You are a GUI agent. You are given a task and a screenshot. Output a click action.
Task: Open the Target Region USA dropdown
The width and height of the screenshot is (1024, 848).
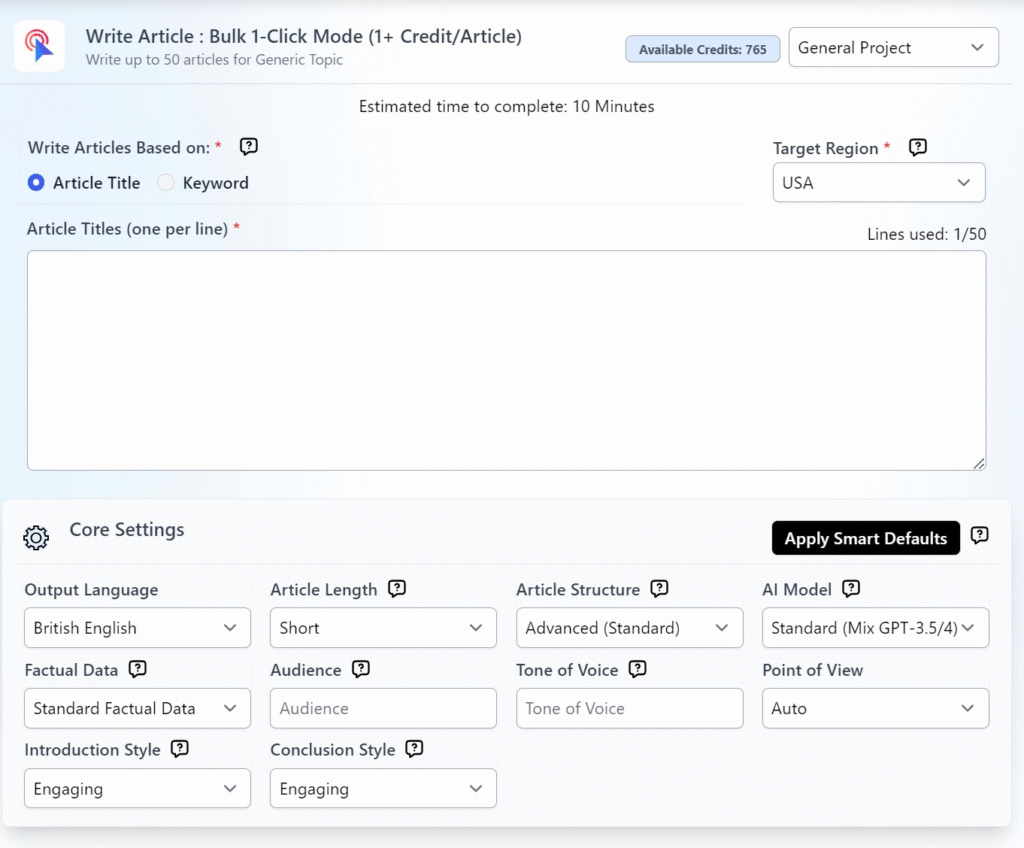pos(878,182)
